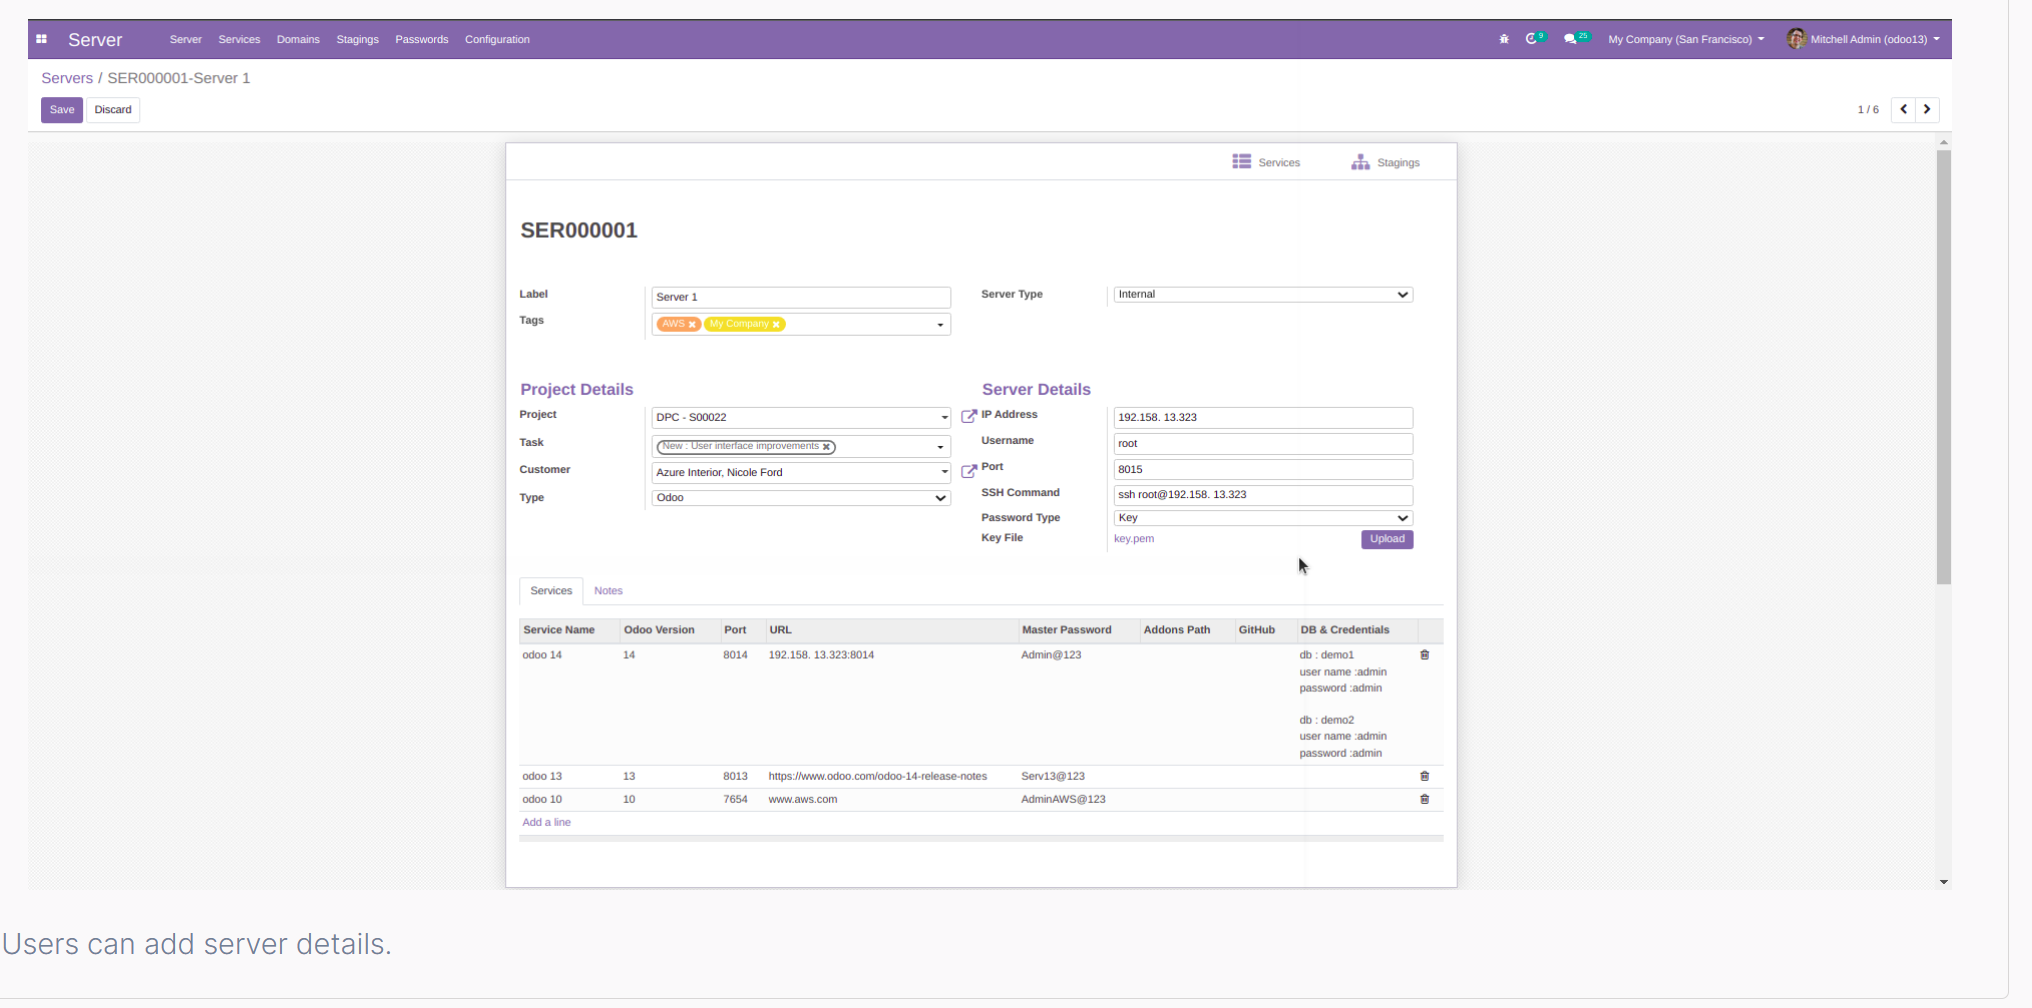Save the server record
Image resolution: width=2032 pixels, height=1008 pixels.
(61, 110)
